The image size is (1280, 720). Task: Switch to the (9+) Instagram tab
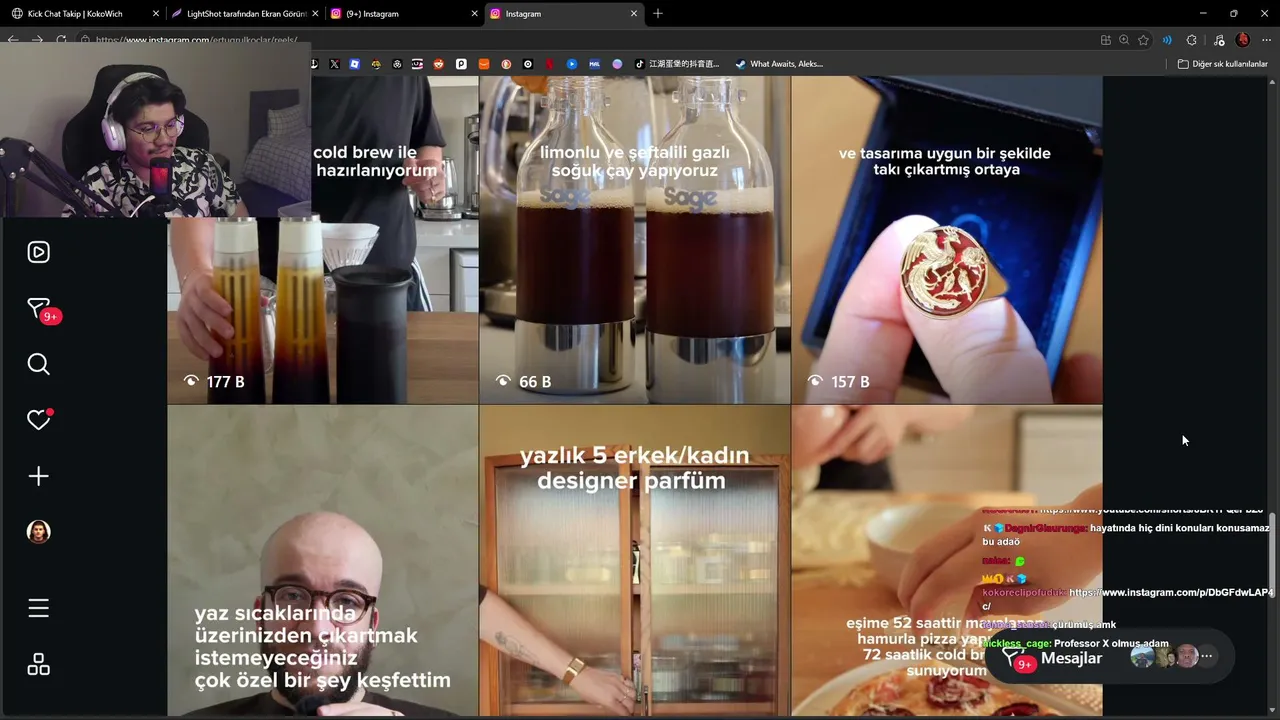(402, 14)
